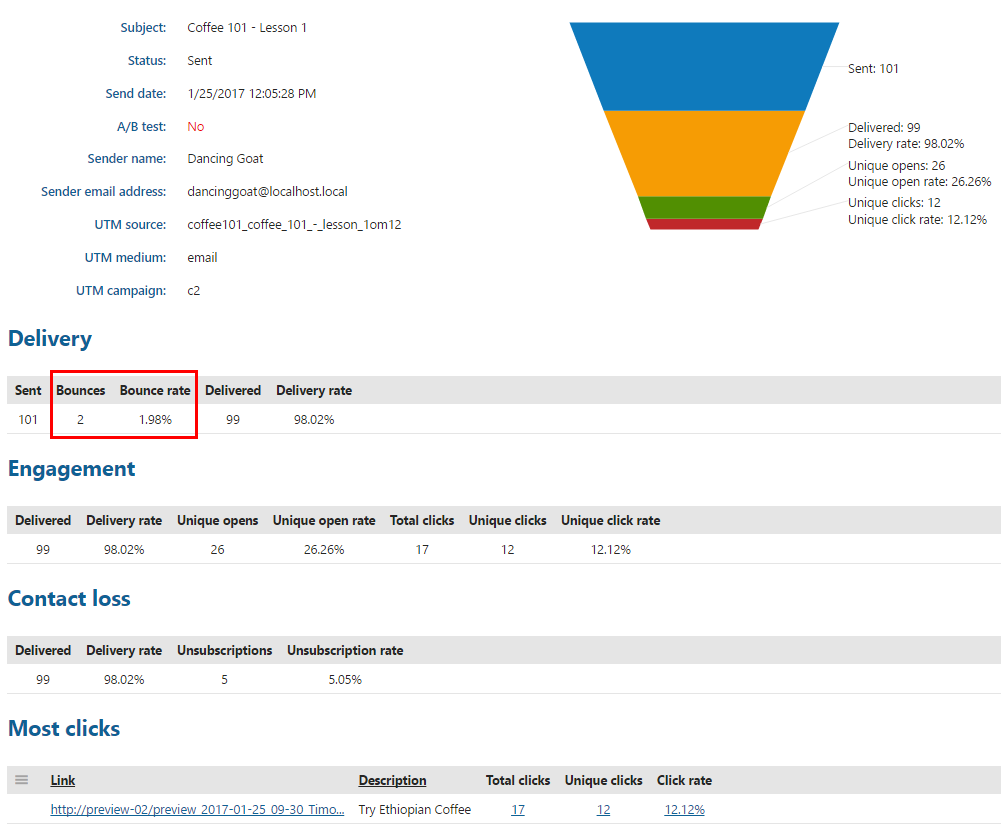Select the highlighted Bounces value

[x=80, y=419]
